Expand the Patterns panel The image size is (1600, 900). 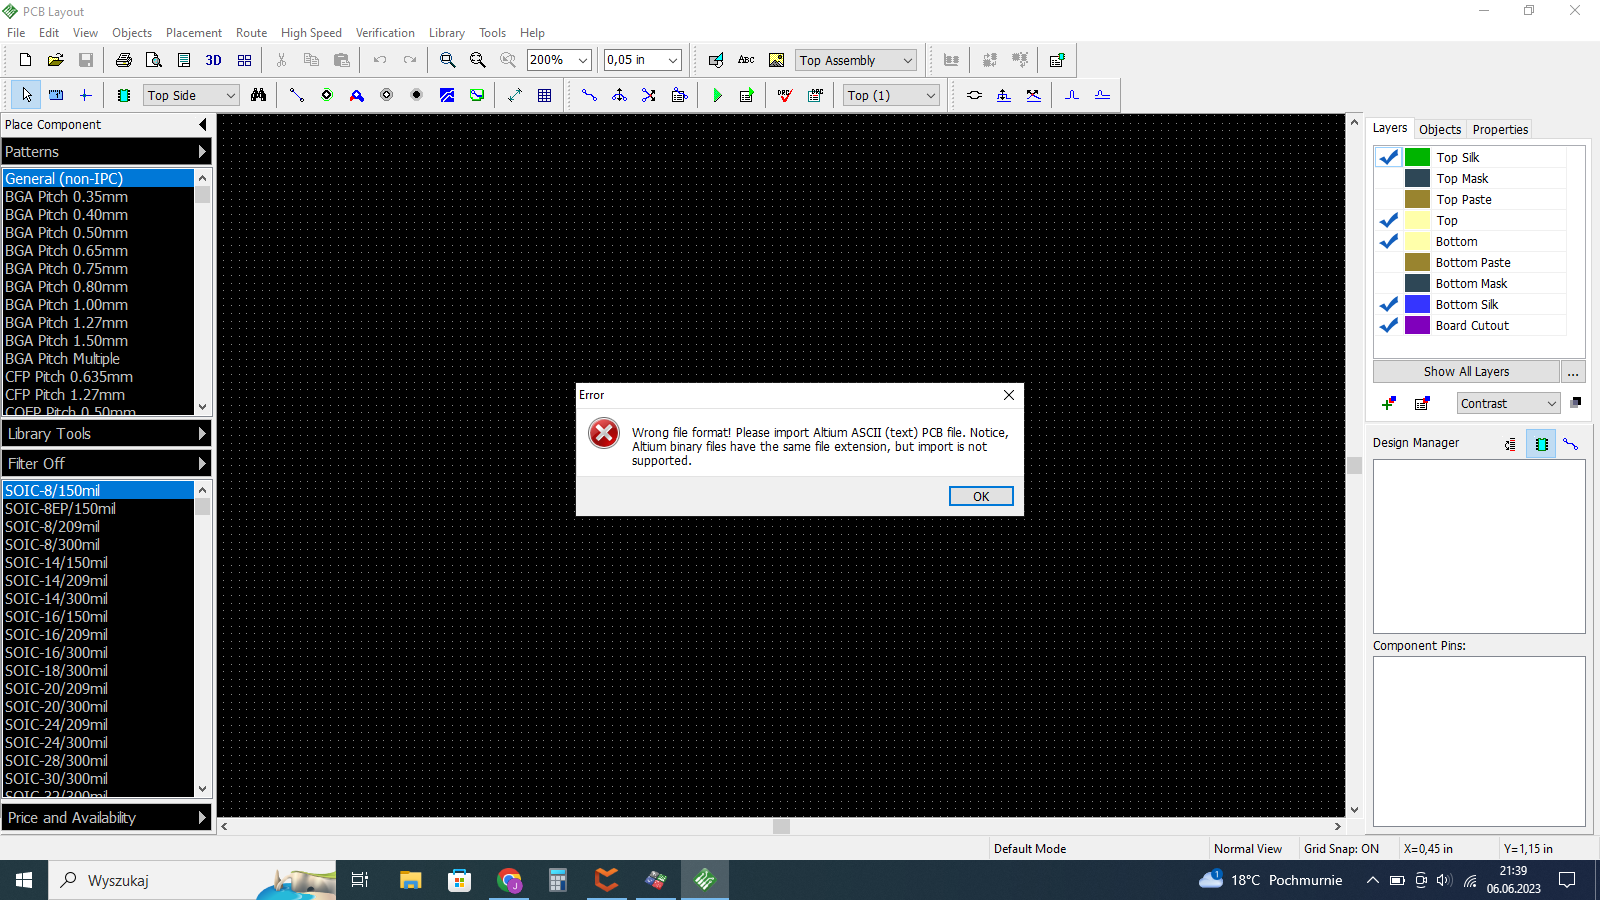coord(106,152)
